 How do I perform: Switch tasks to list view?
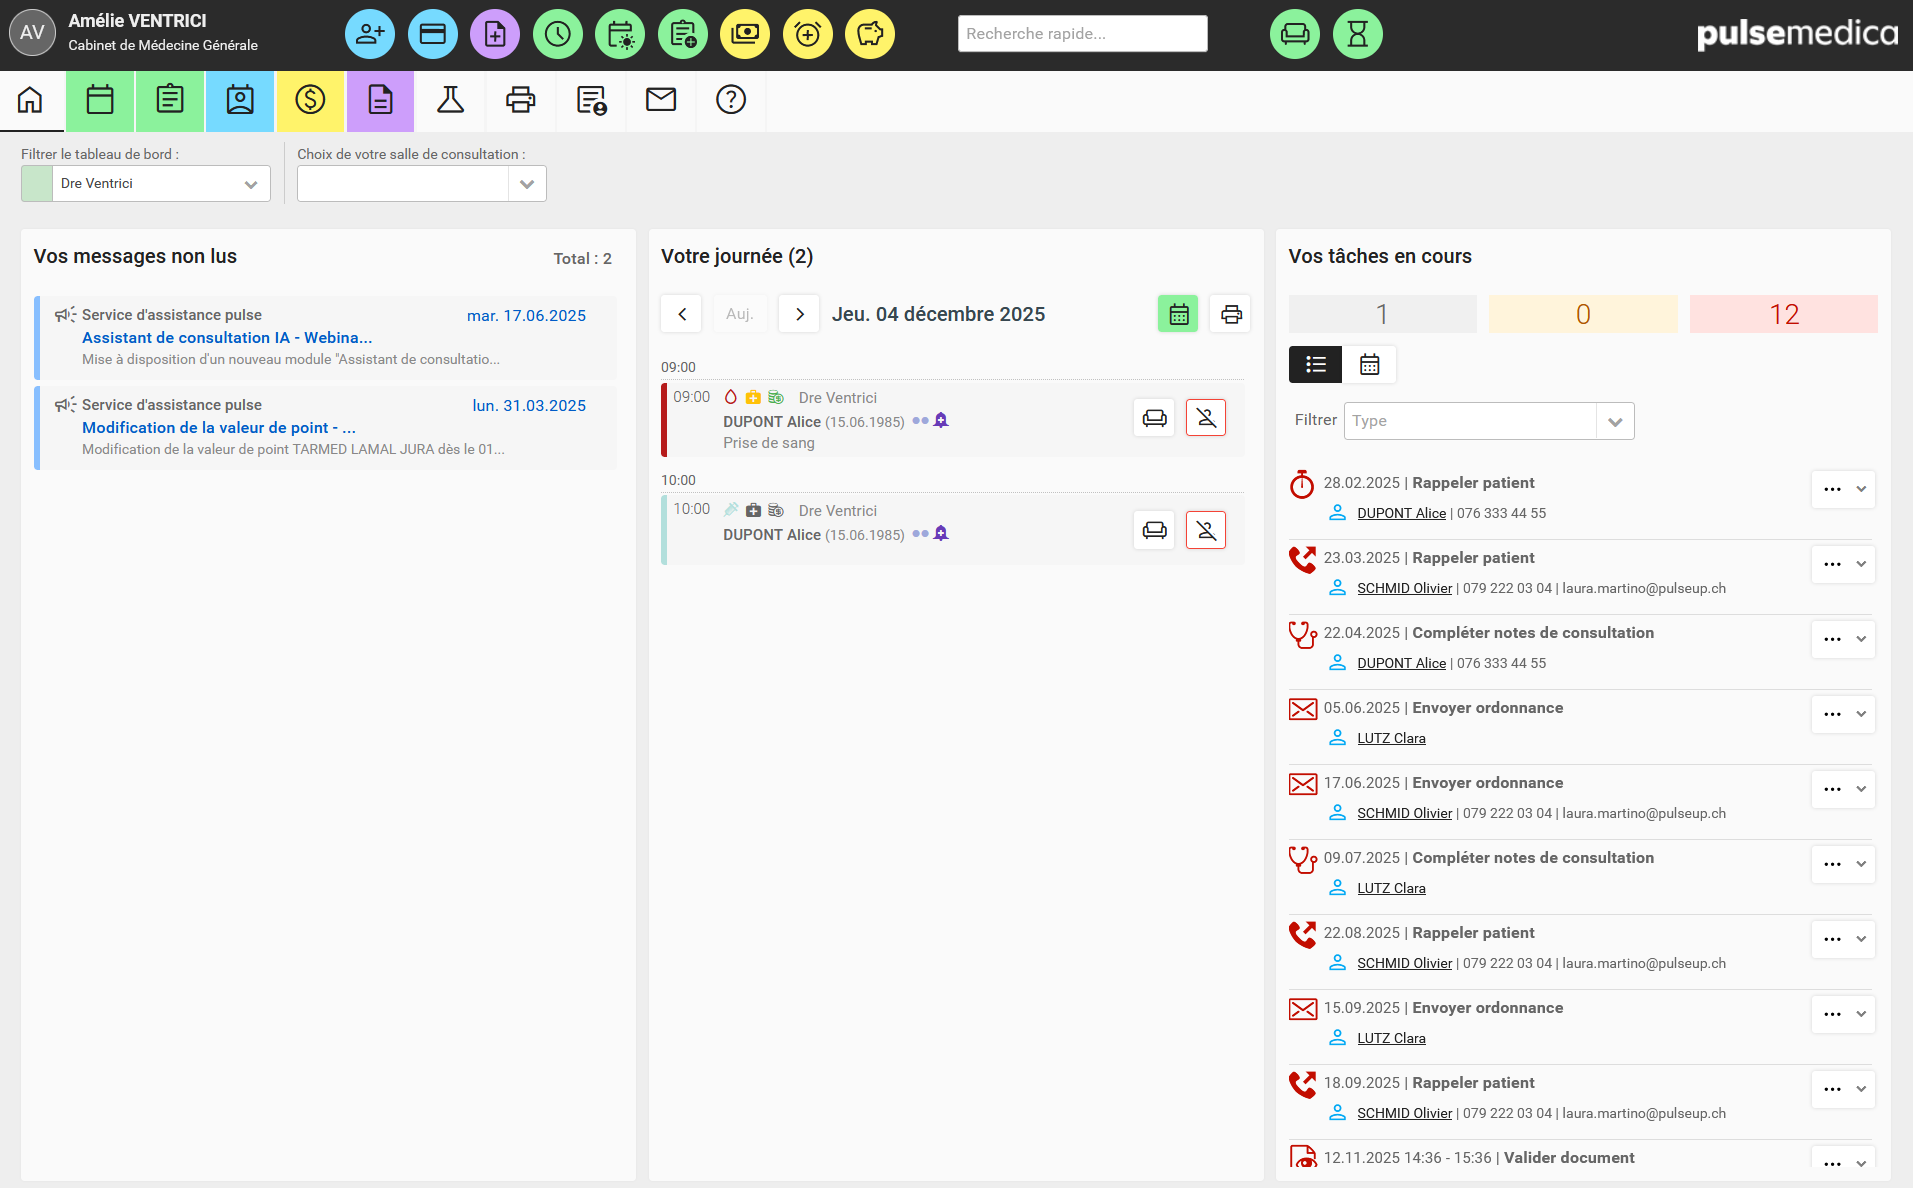tap(1315, 365)
